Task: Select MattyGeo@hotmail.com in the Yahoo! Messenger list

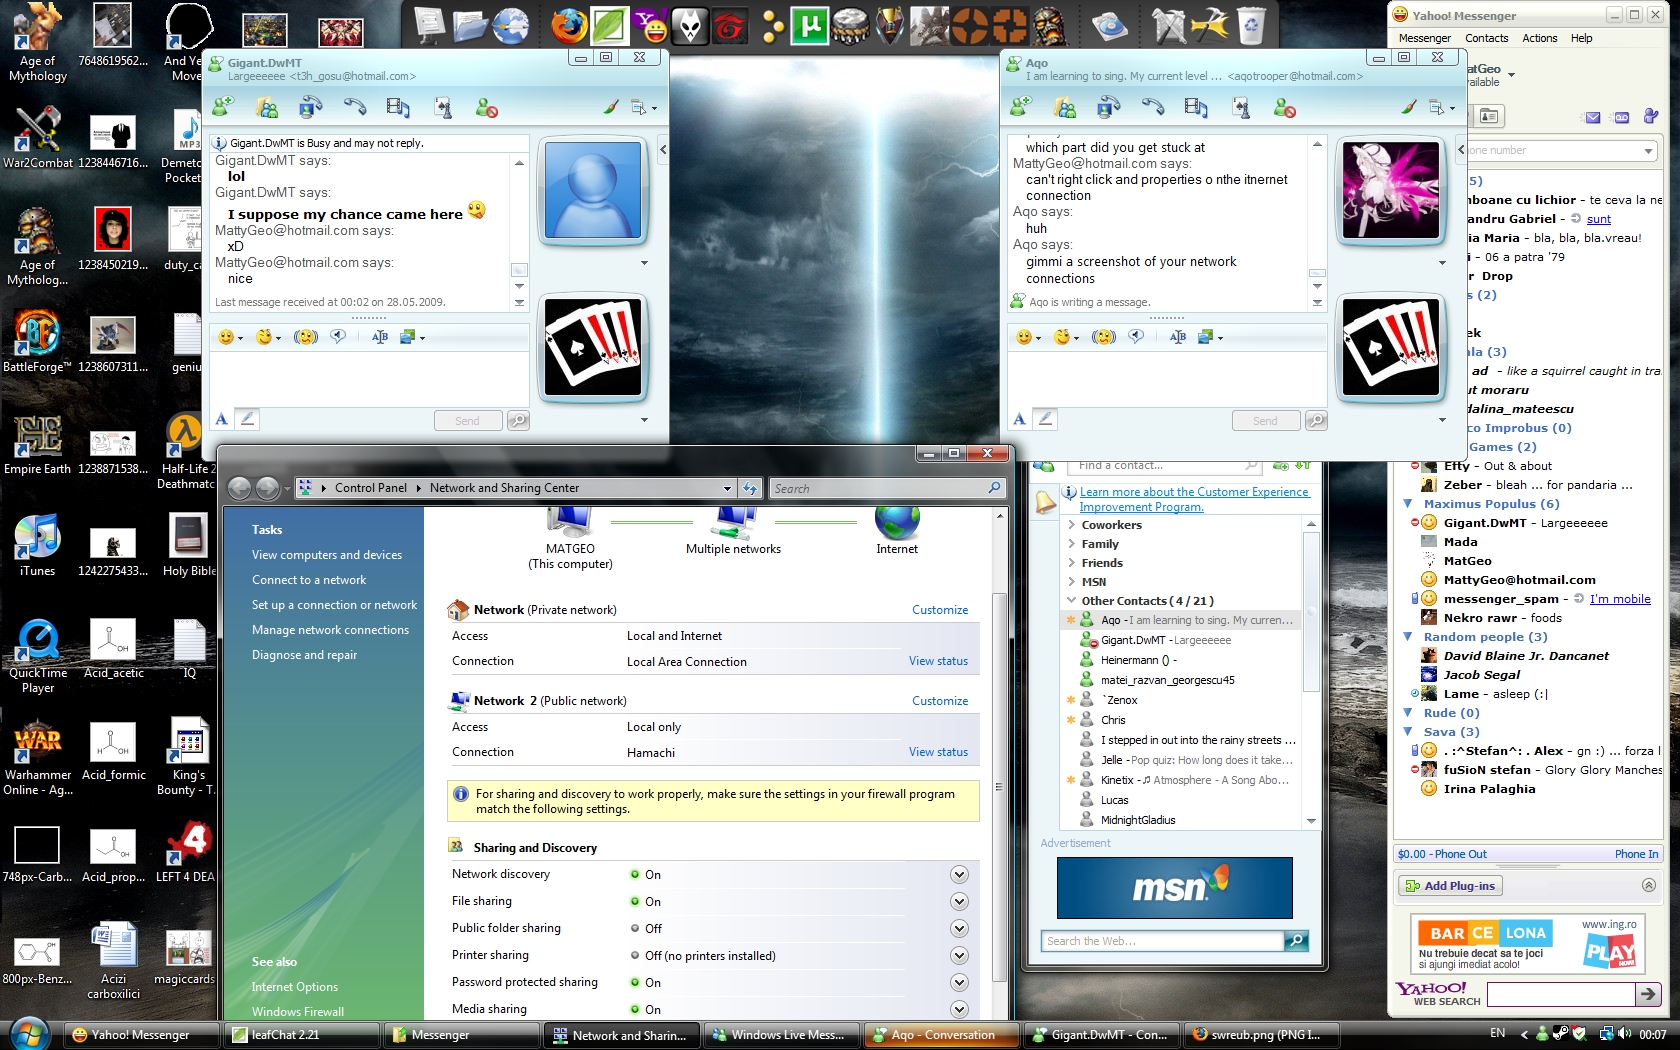Action: [x=1519, y=580]
